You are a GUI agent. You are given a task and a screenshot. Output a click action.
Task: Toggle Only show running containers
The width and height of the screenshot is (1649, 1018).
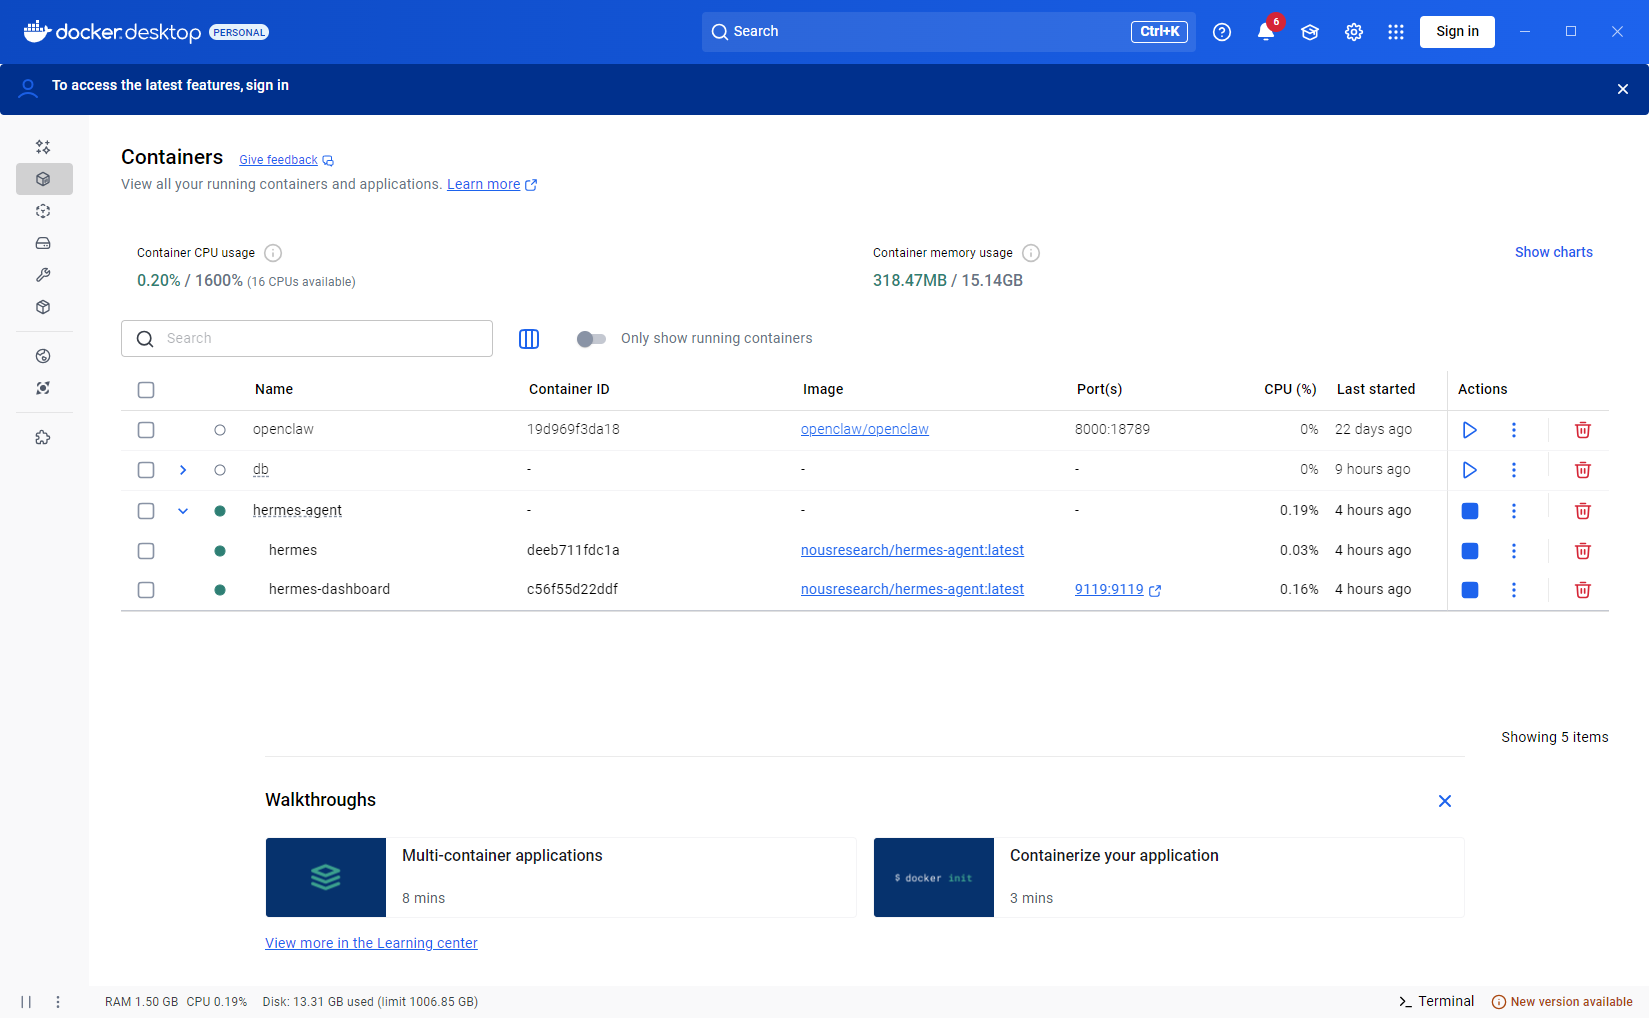[x=591, y=339]
